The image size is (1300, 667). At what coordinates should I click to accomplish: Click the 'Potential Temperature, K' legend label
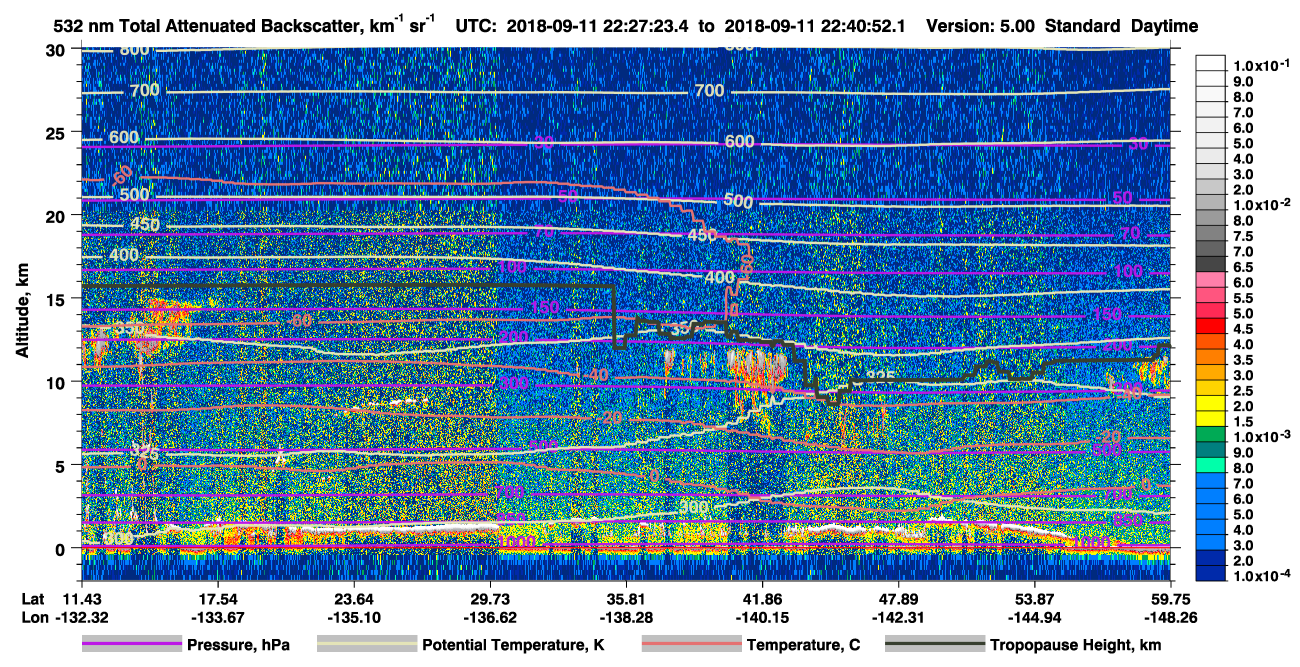click(513, 645)
